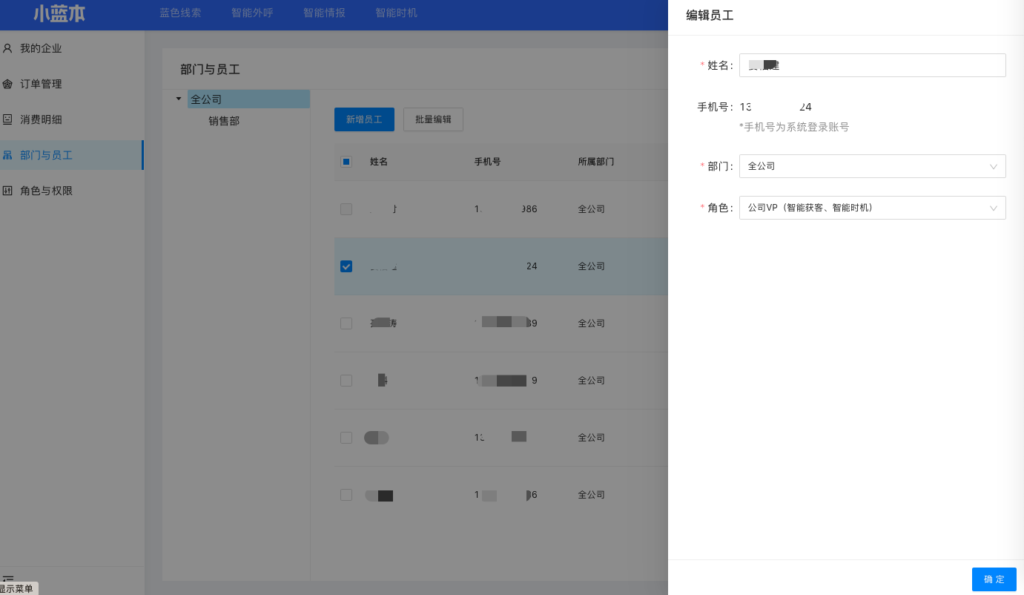Click the person icon beside 我的企业
Image resolution: width=1024 pixels, height=595 pixels.
coord(8,48)
